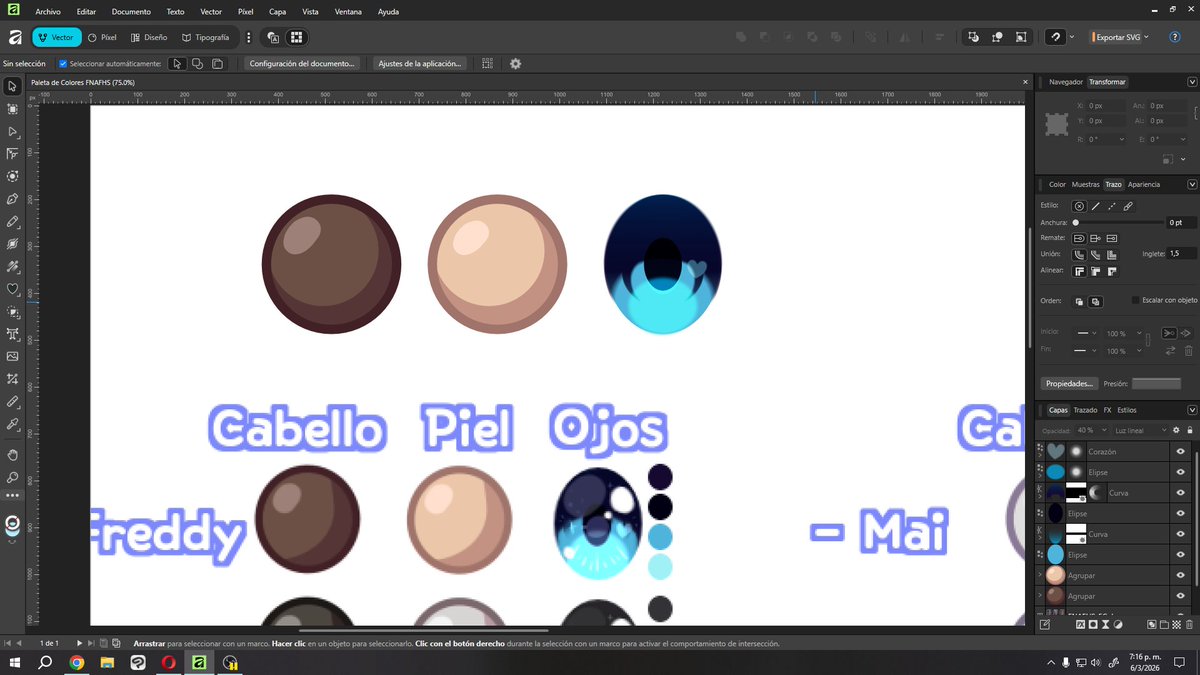Click the add pixel layer checkerboard icon
This screenshot has height=675, width=1200.
1176,624
